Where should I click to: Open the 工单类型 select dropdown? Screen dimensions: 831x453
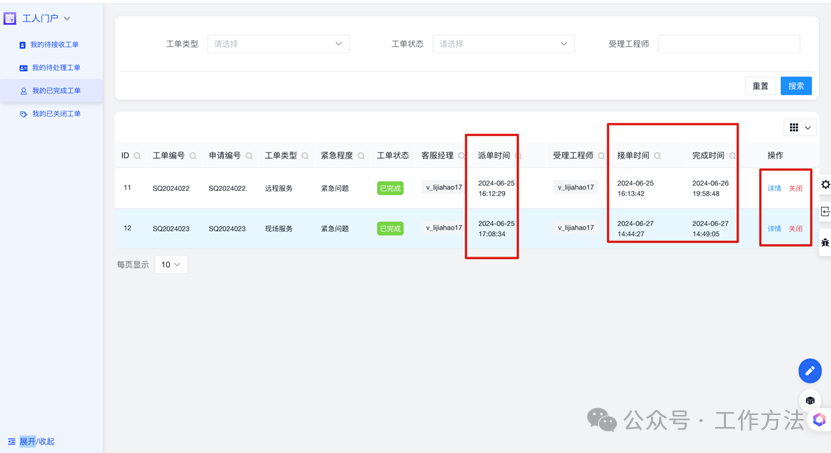[x=278, y=44]
